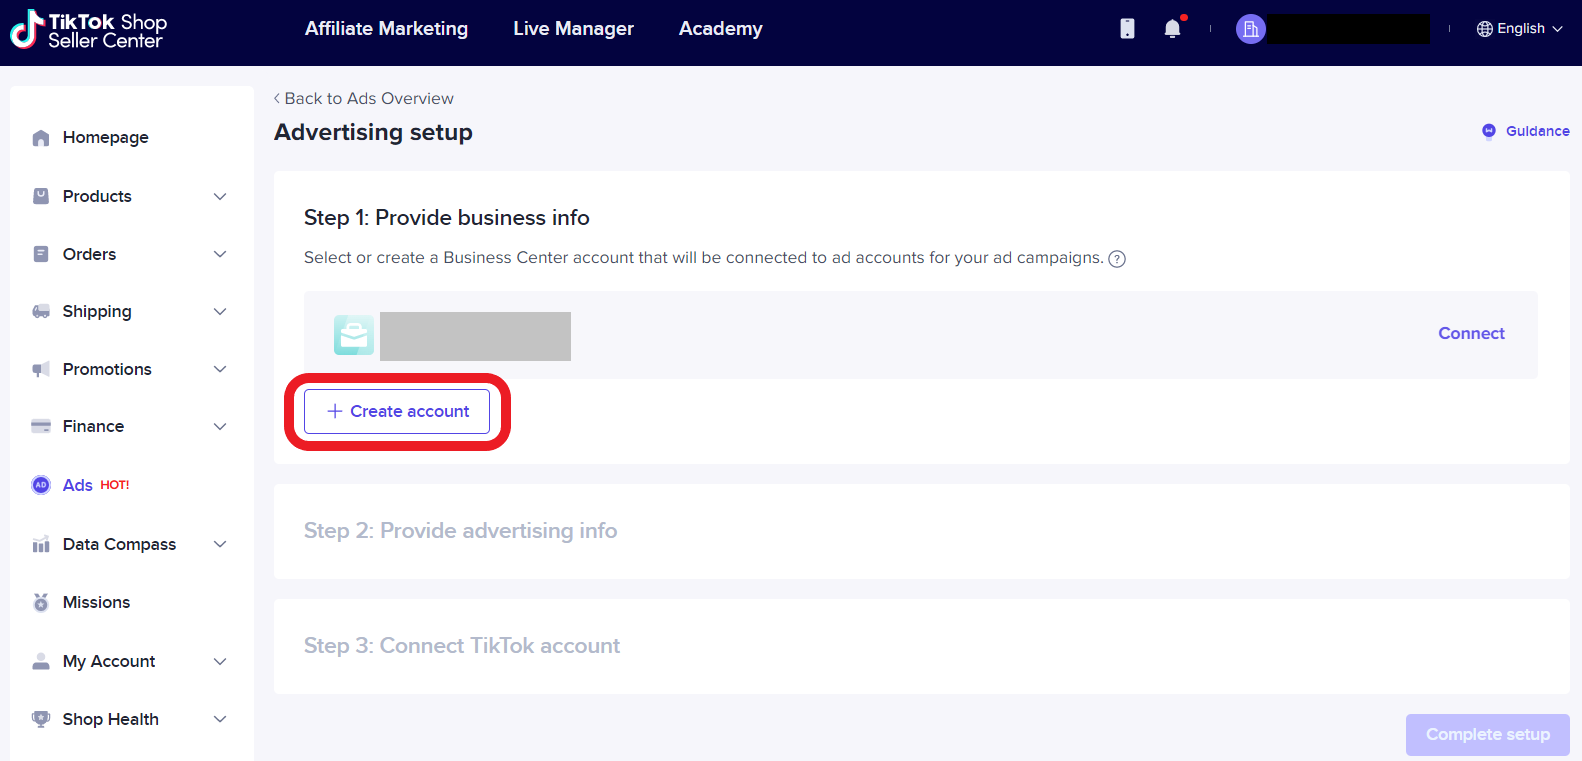Image resolution: width=1582 pixels, height=761 pixels.
Task: Expand the Promotions menu chevron
Action: [x=220, y=369]
